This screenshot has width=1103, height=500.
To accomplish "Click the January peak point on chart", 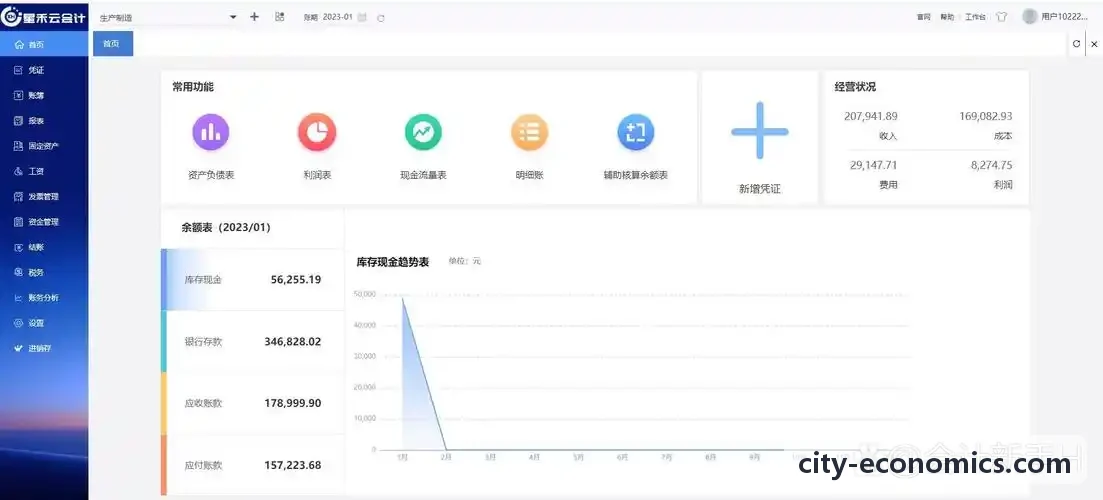I will pyautogui.click(x=403, y=298).
